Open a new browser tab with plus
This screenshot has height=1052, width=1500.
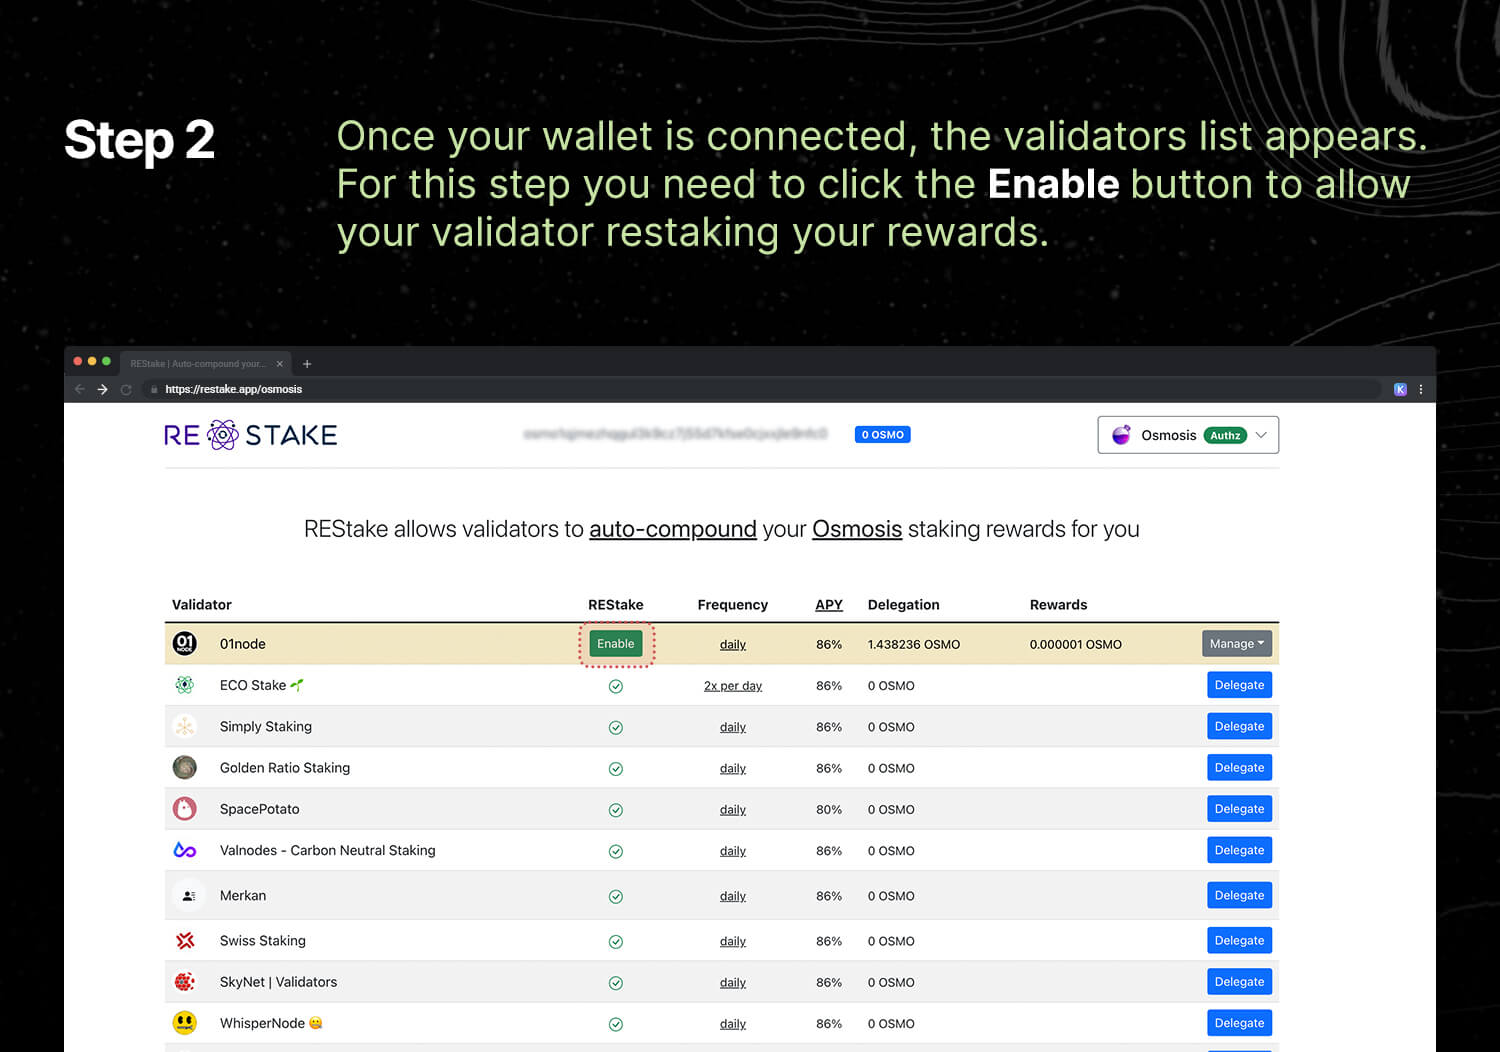307,364
